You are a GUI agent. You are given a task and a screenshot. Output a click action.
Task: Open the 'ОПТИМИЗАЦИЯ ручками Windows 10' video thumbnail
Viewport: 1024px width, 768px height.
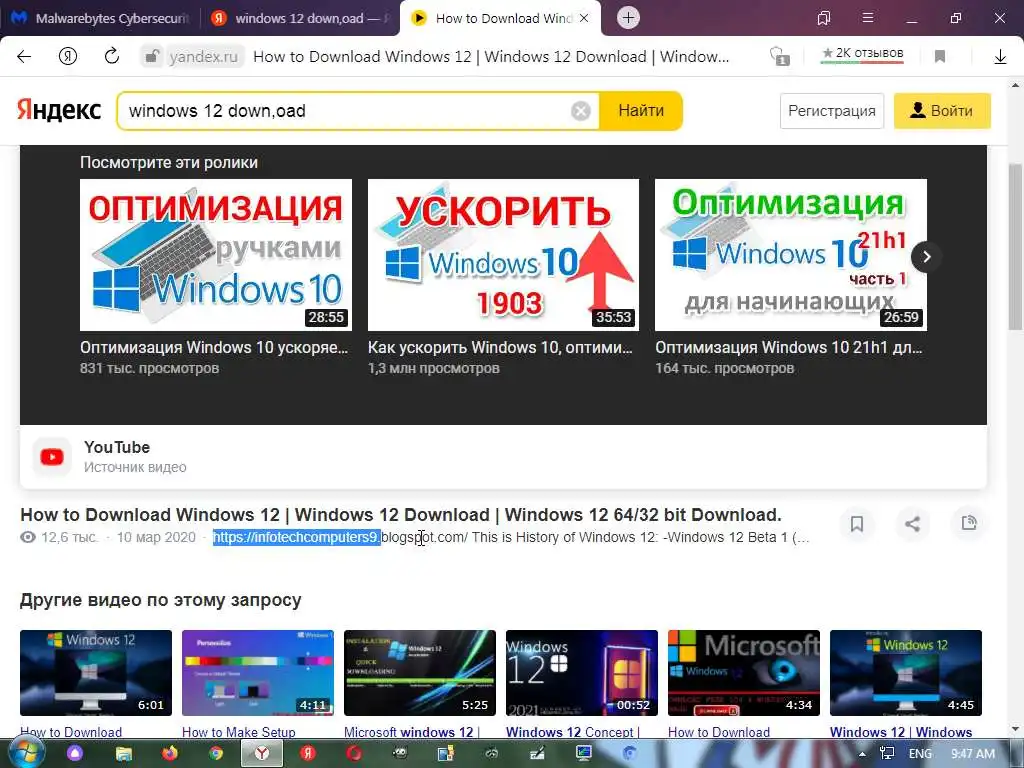216,255
